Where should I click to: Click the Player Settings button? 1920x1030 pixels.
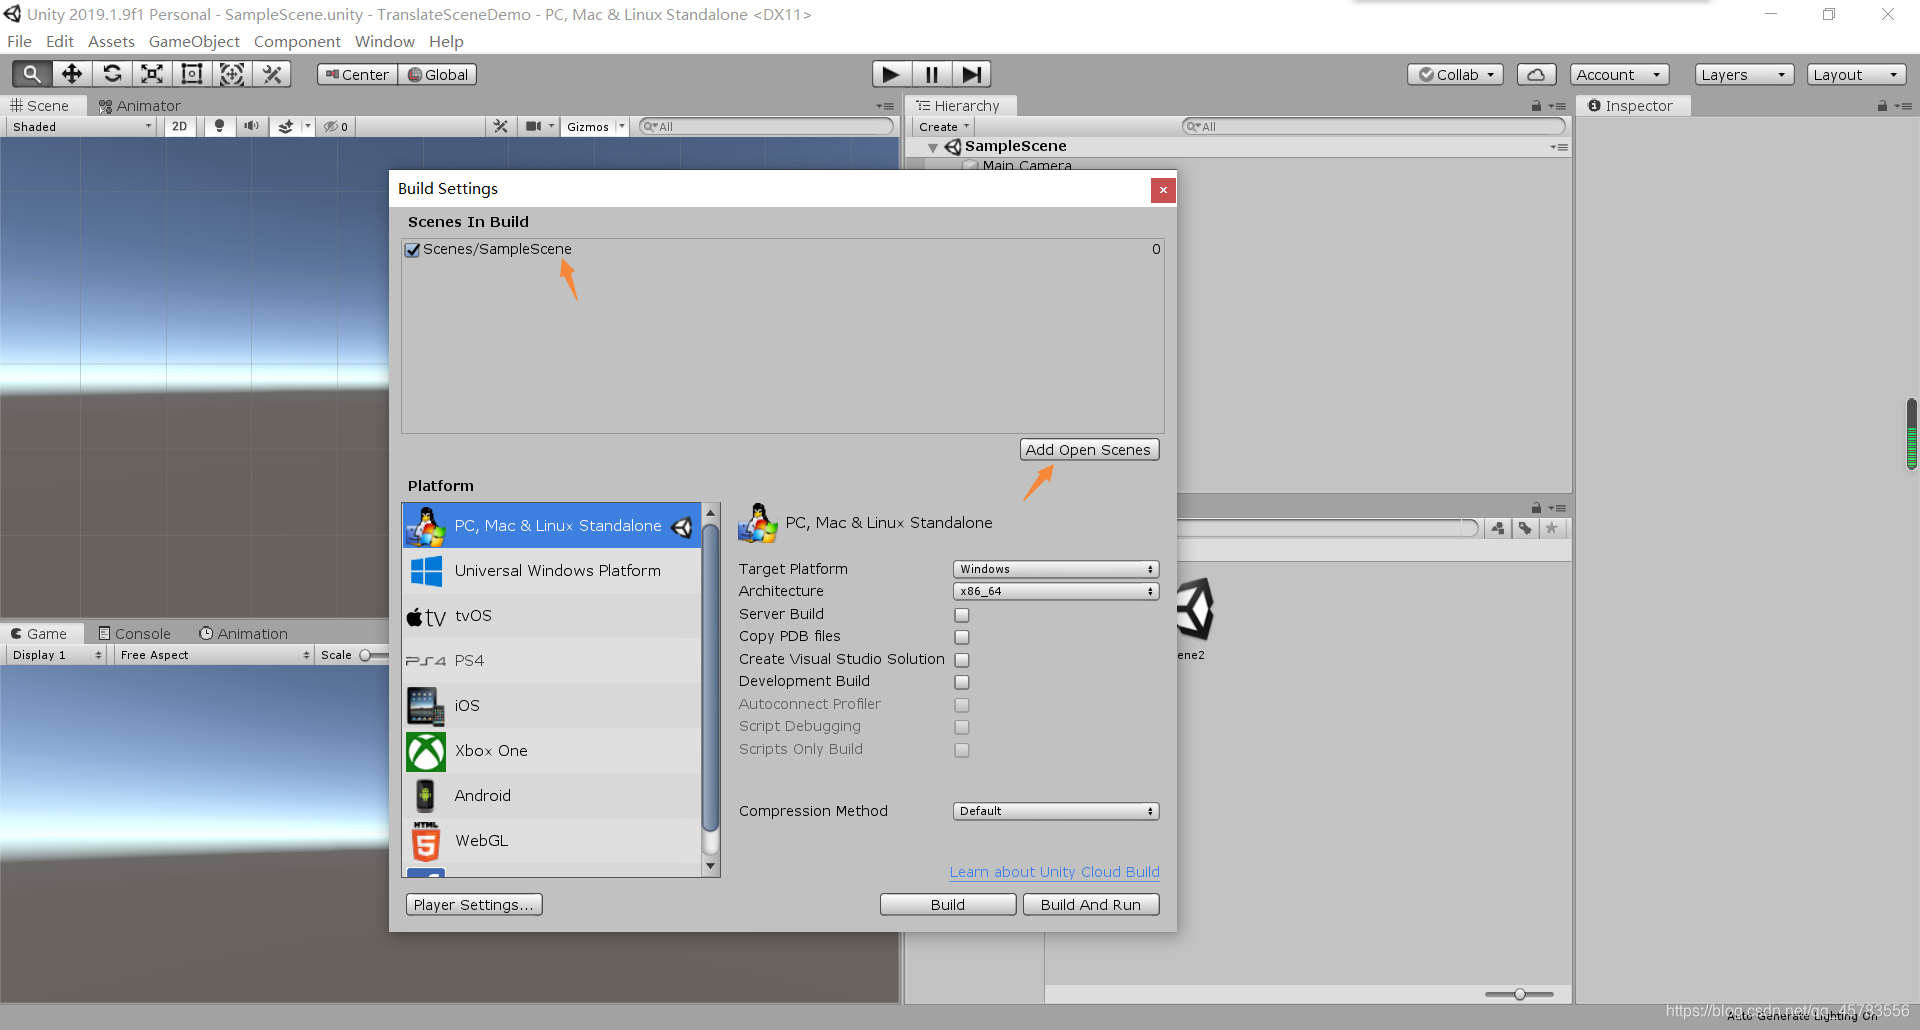tap(474, 905)
